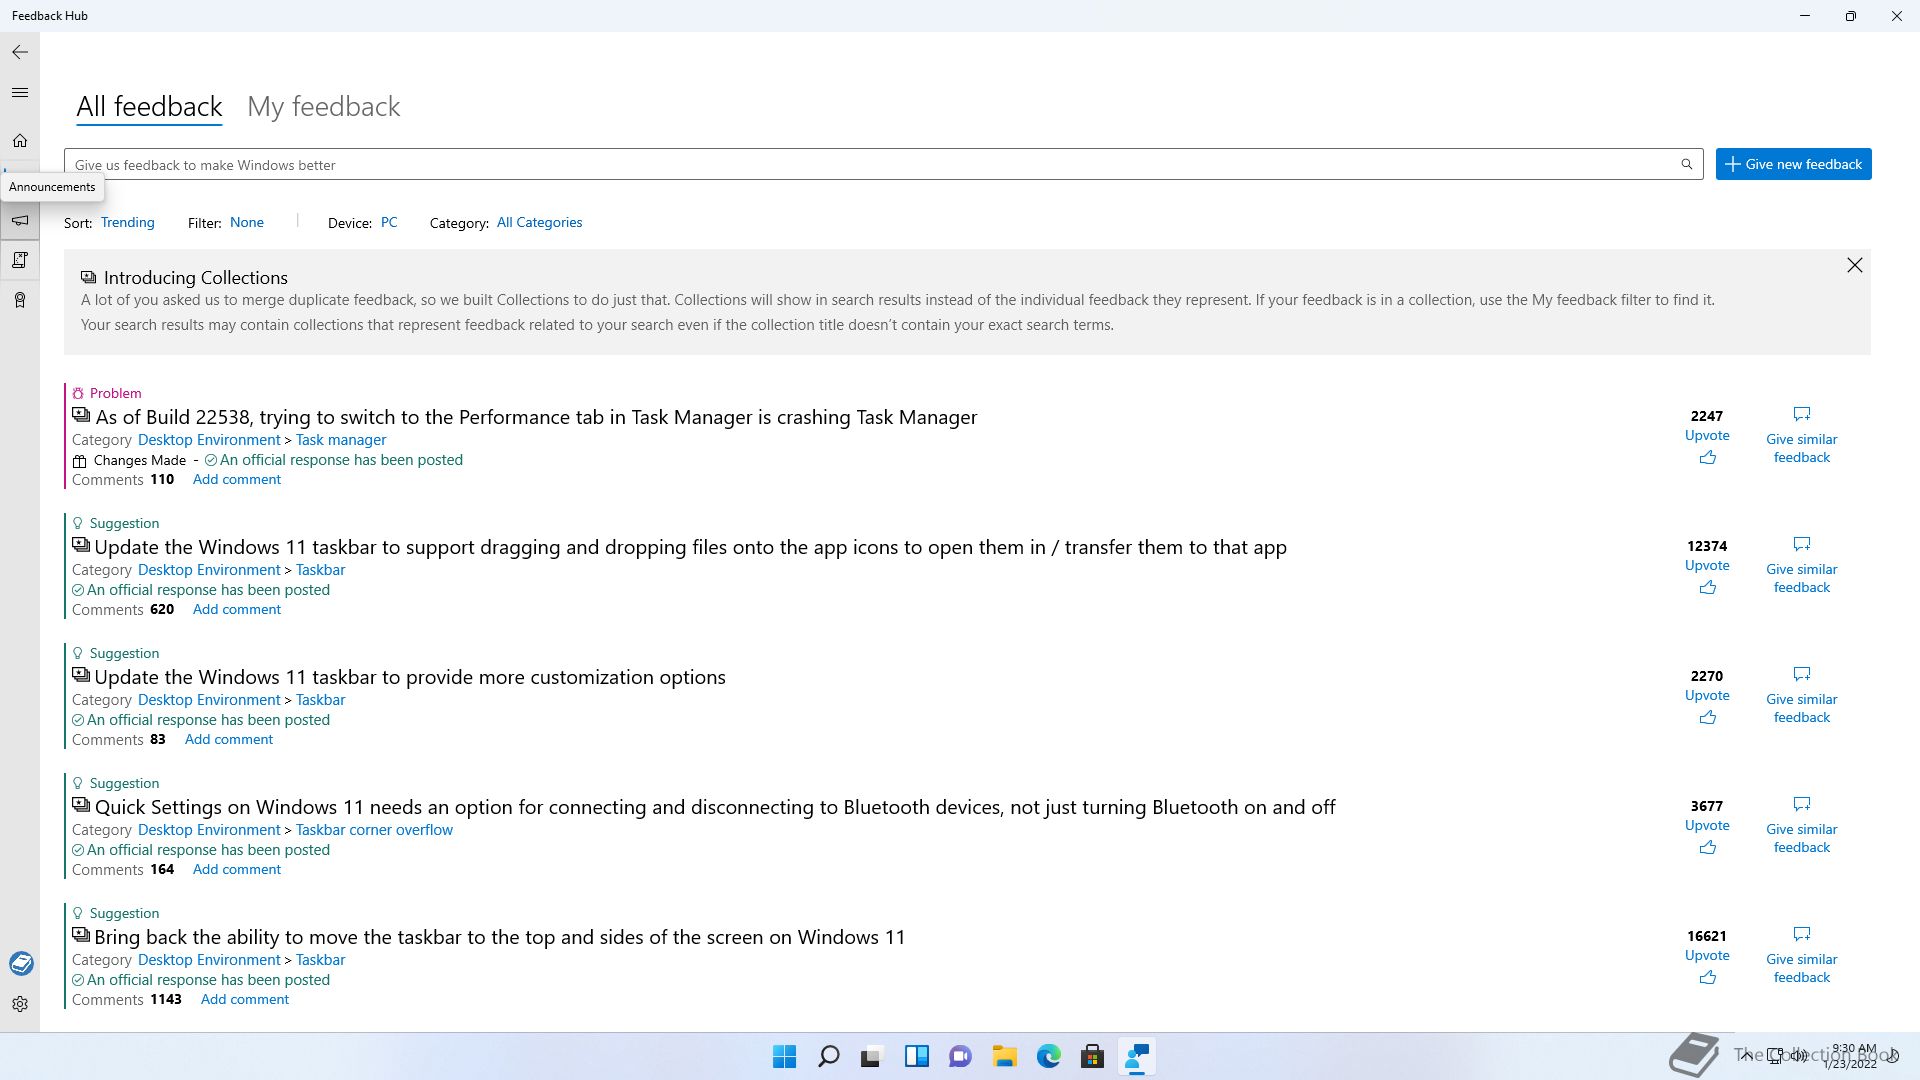Add comment on customization options suggestion
1920x1080 pixels.
(x=229, y=739)
